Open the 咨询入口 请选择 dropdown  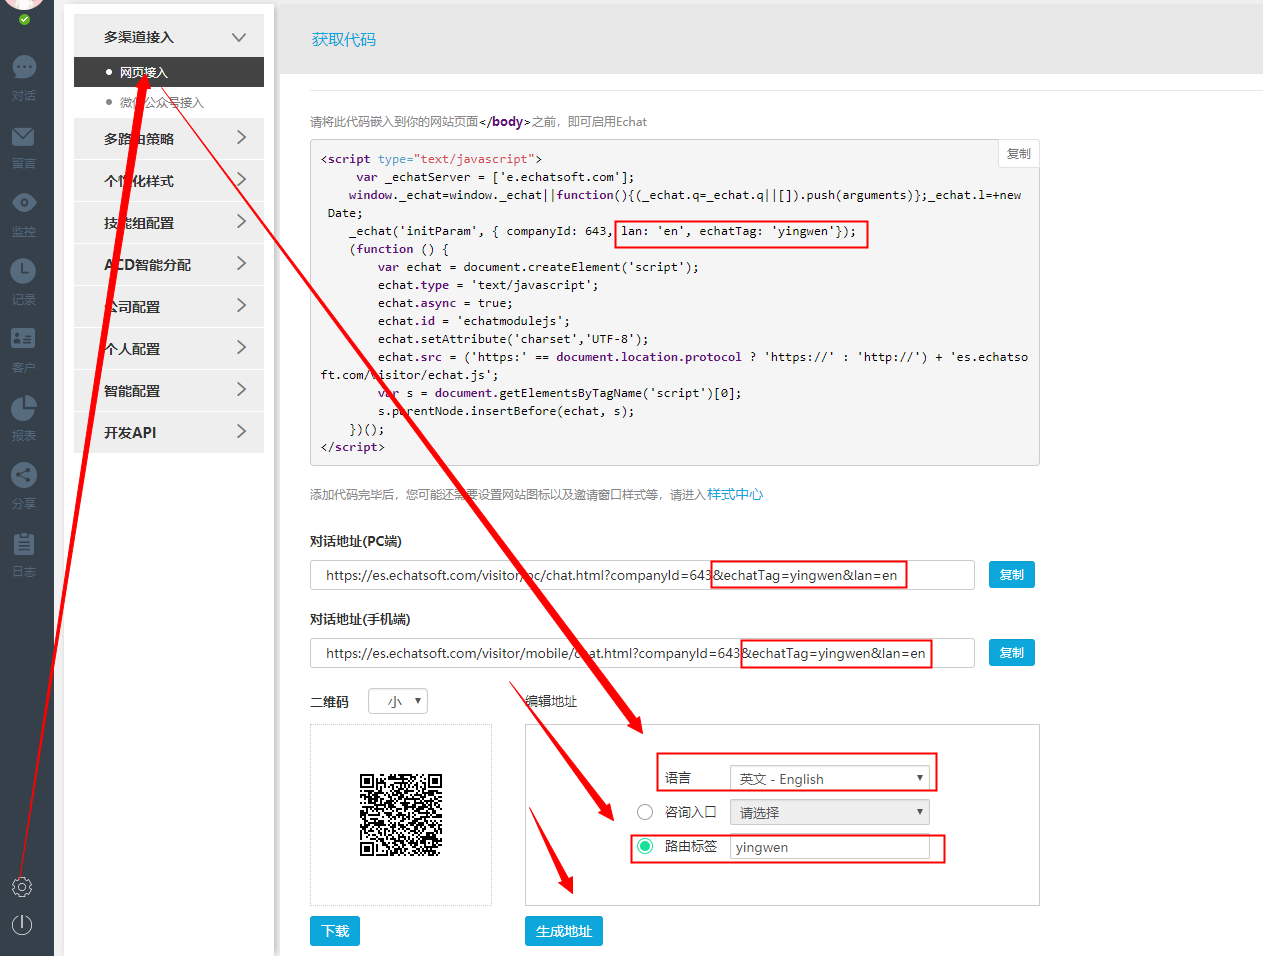coord(830,812)
